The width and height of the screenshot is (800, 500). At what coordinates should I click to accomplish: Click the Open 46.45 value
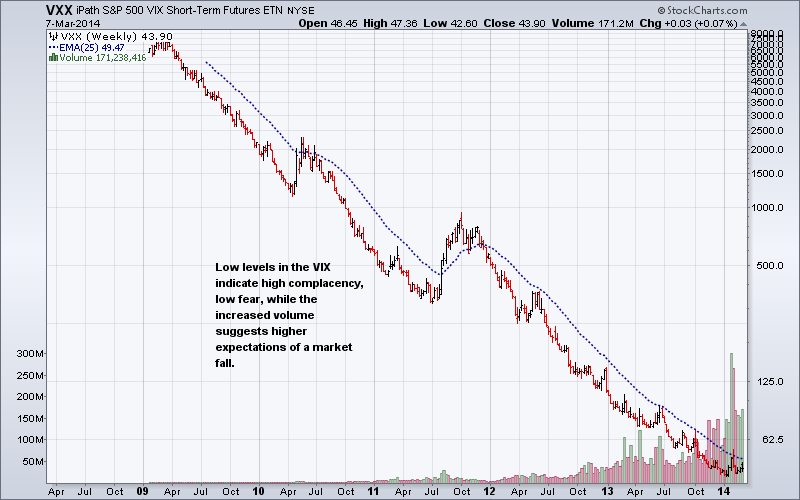[328, 23]
